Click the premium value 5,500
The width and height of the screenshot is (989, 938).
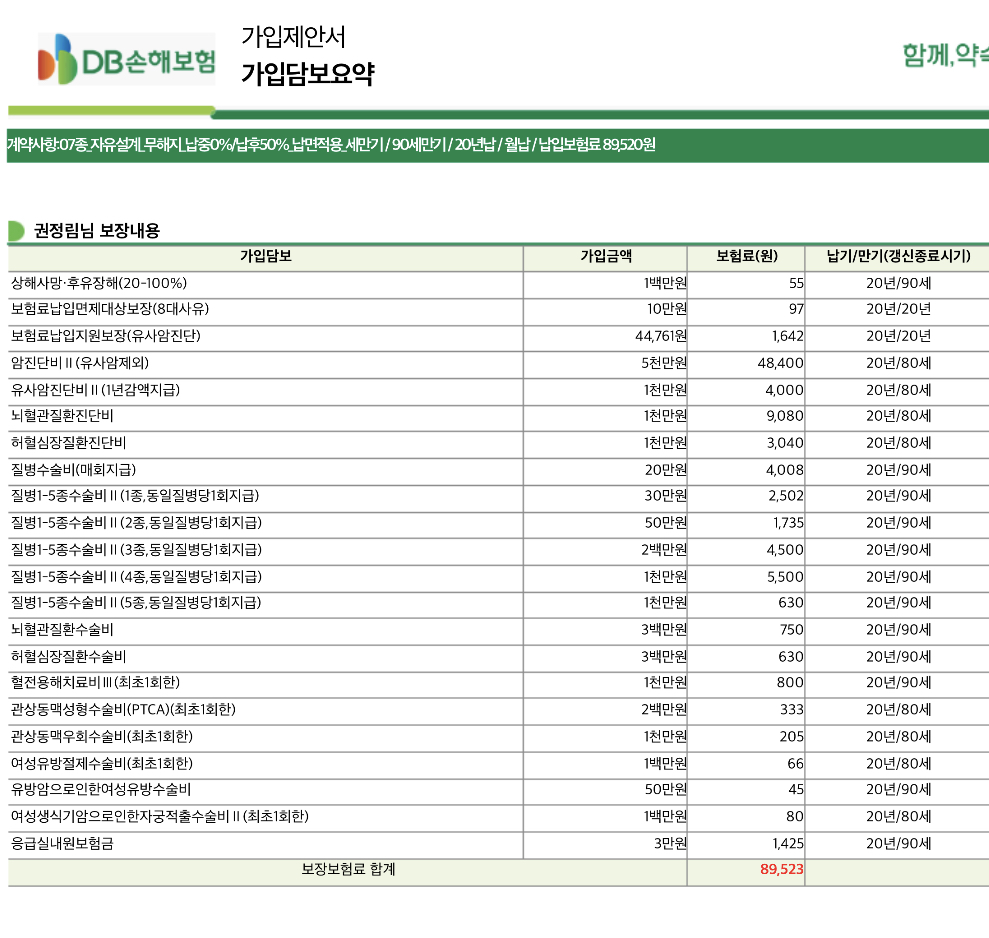(x=785, y=577)
